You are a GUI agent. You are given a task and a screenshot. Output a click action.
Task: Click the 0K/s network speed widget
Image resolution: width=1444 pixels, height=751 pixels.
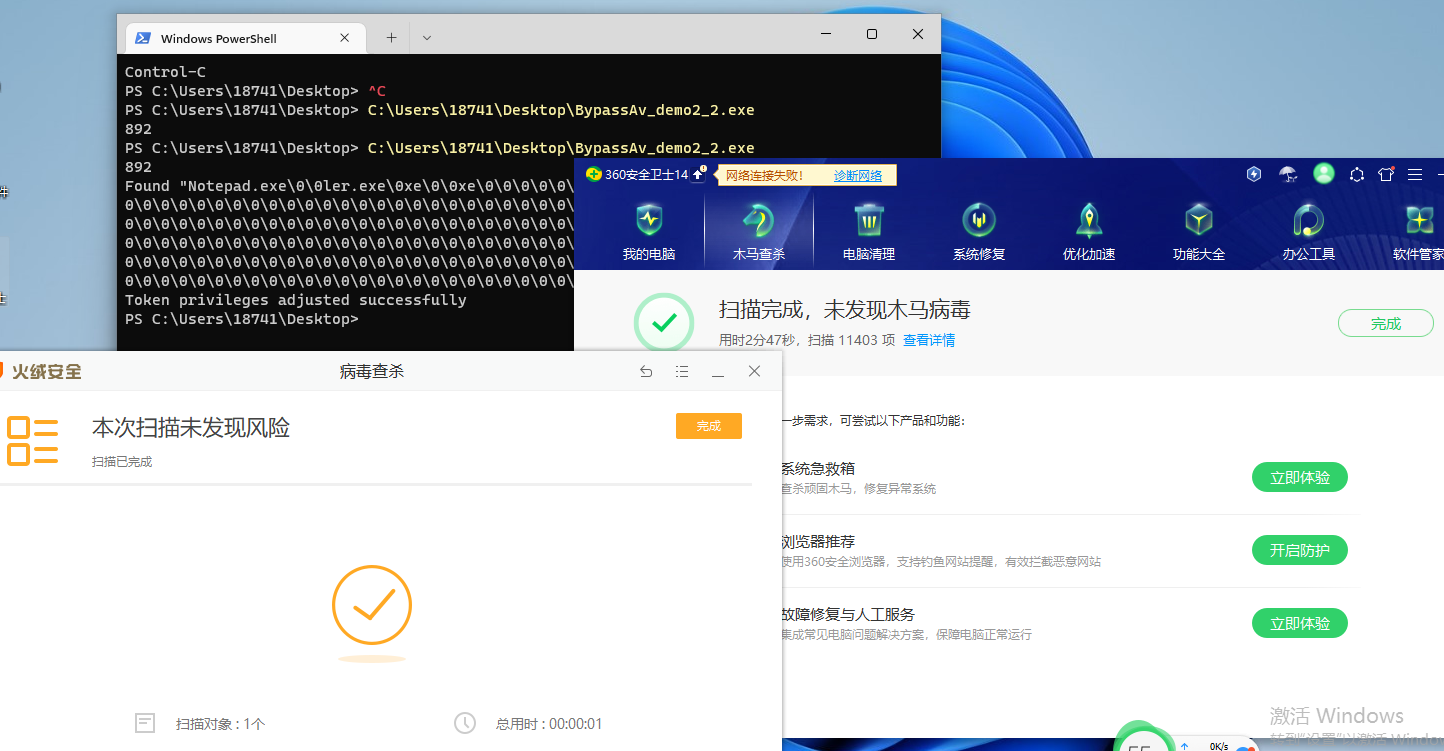[1219, 745]
